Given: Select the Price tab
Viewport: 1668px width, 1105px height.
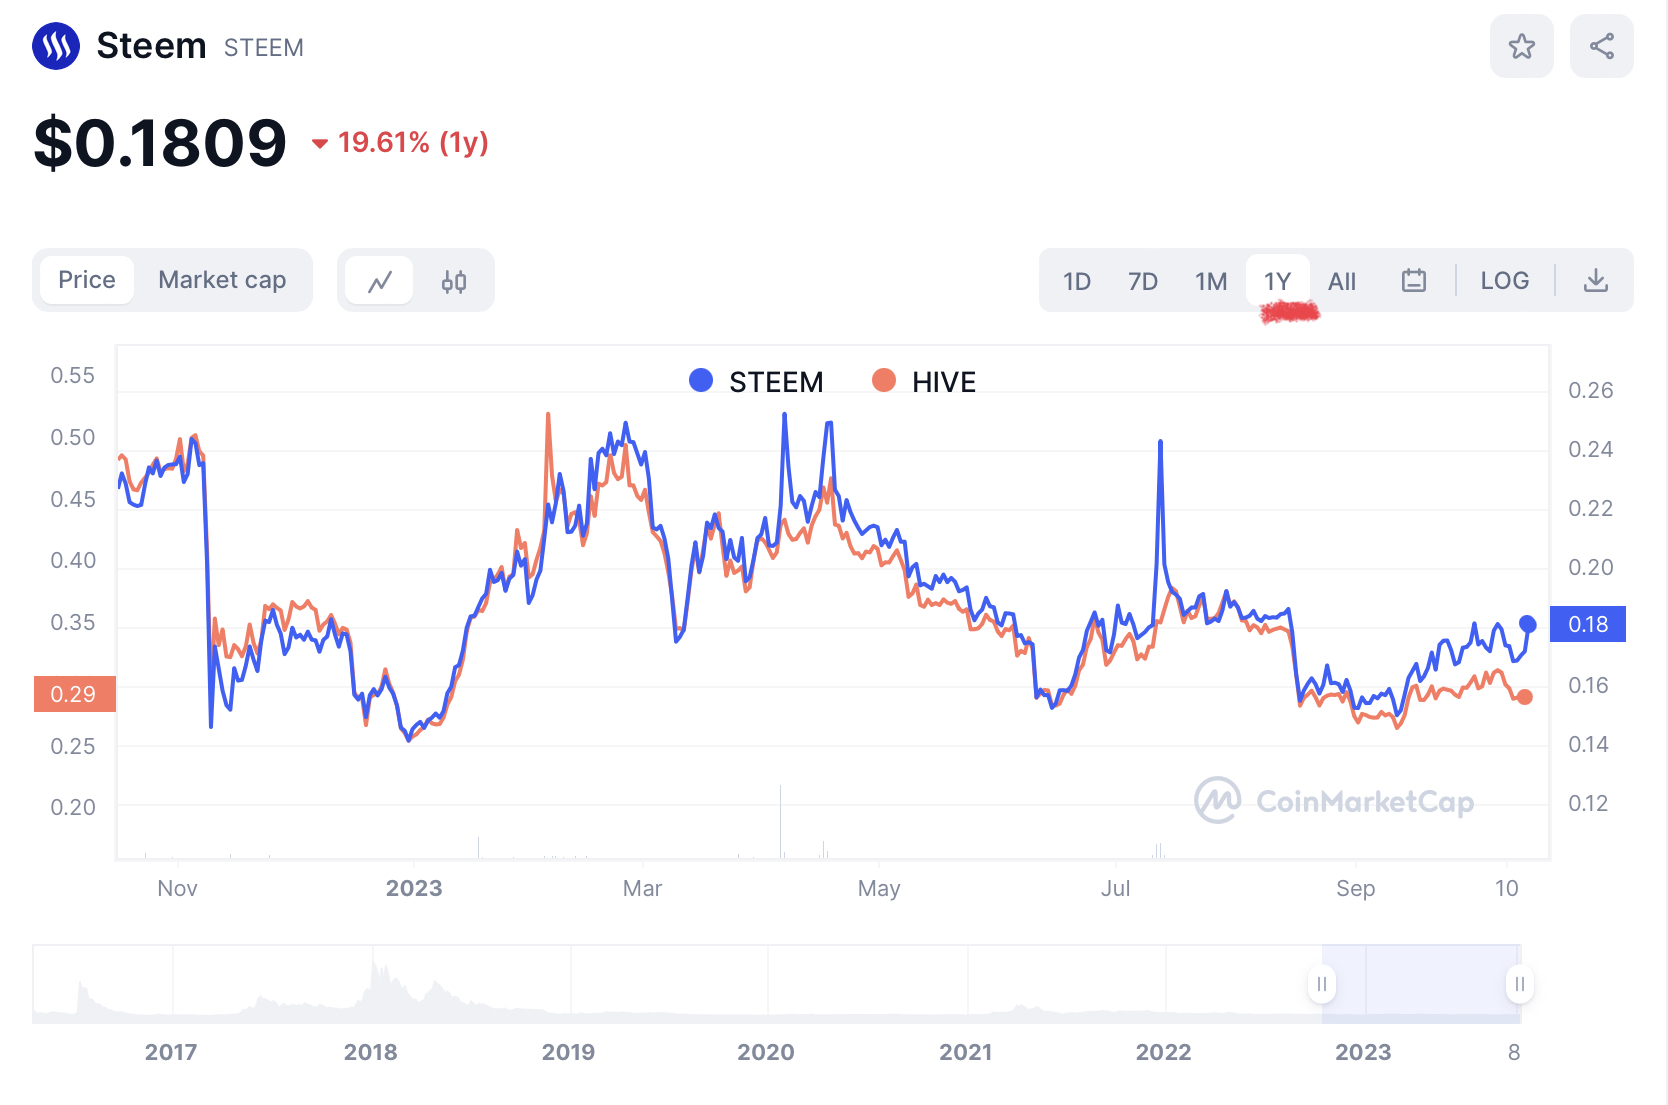Looking at the screenshot, I should [87, 280].
